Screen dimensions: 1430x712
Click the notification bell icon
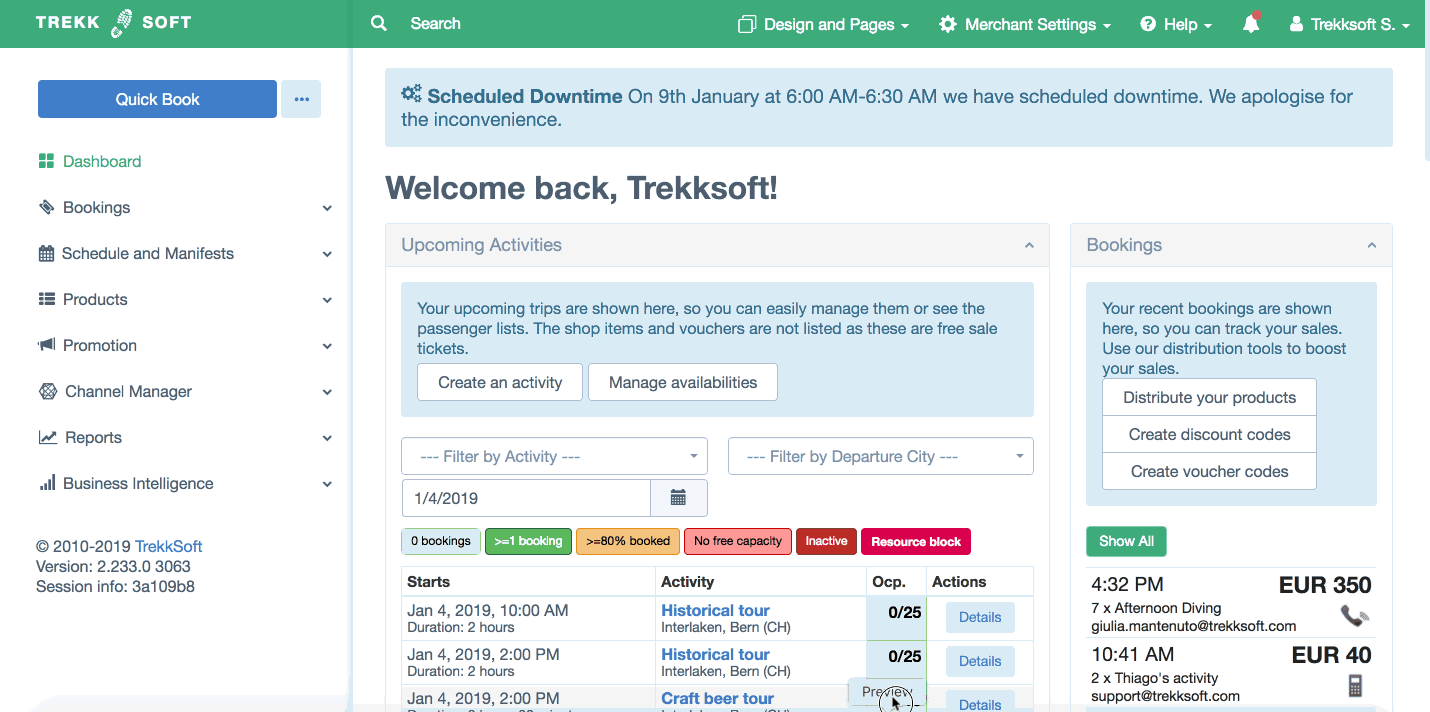pyautogui.click(x=1251, y=24)
